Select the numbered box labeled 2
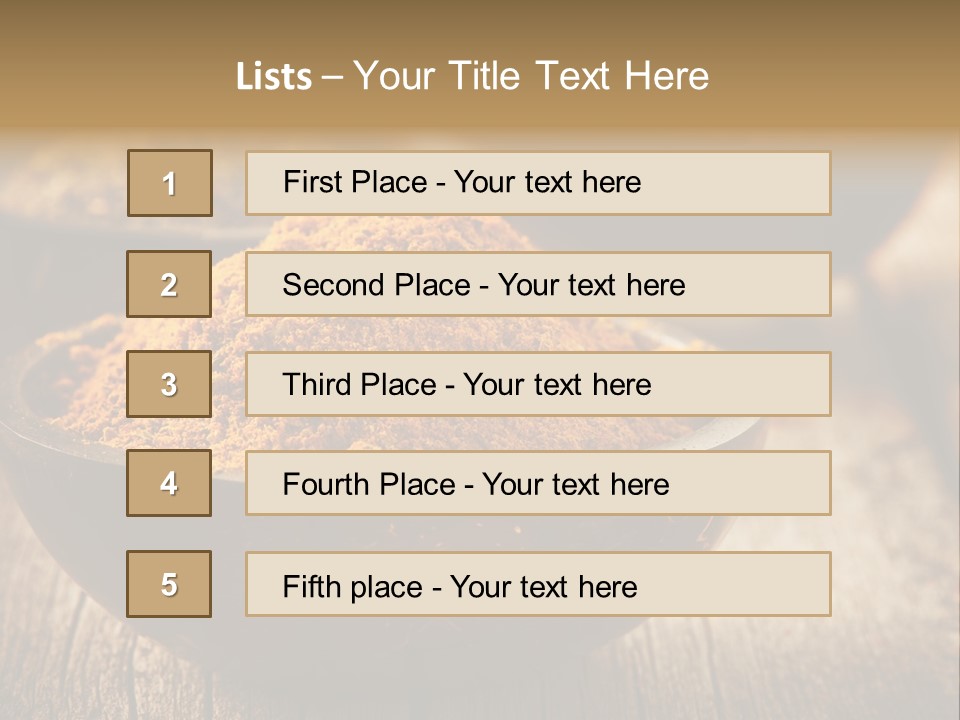Image resolution: width=960 pixels, height=720 pixels. (x=169, y=284)
